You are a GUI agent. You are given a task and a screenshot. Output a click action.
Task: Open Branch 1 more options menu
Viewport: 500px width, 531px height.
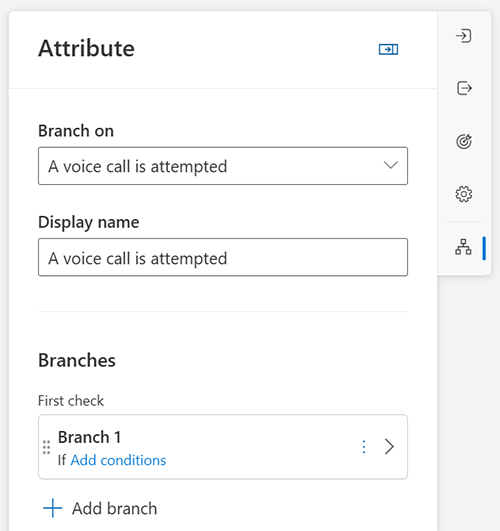364,447
